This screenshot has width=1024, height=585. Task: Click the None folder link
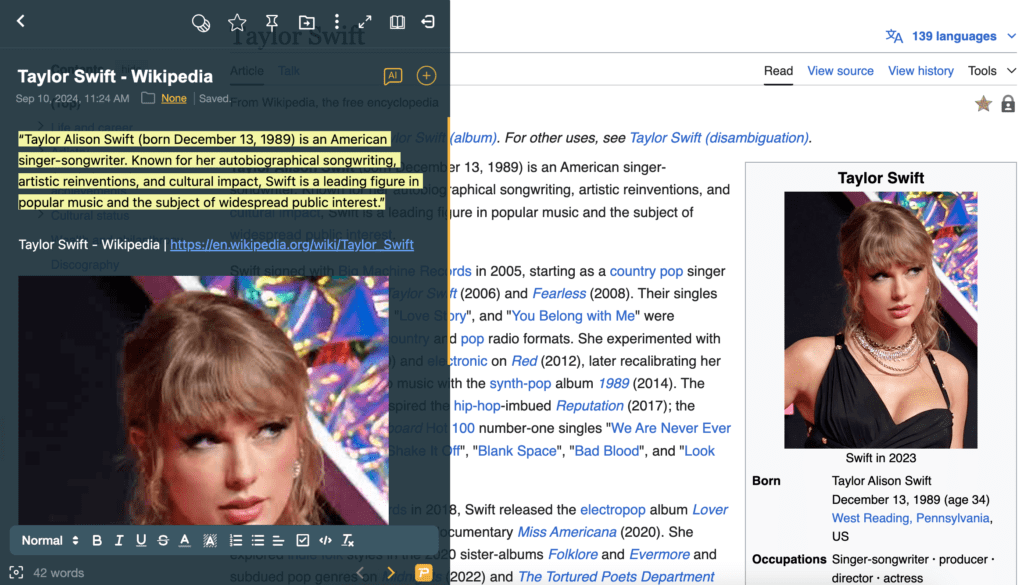pyautogui.click(x=174, y=99)
